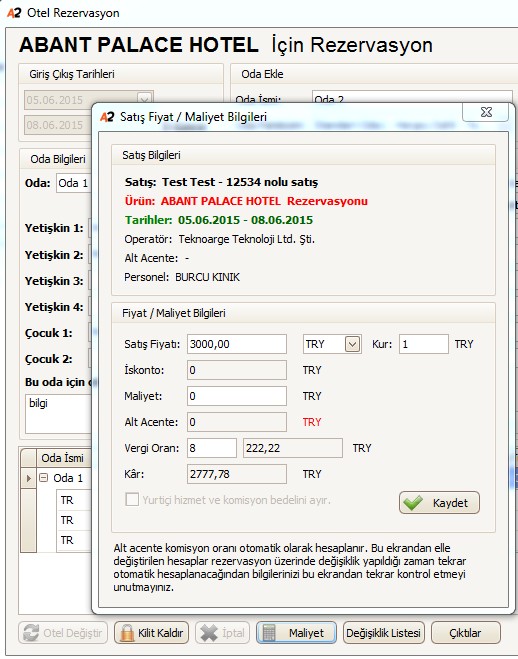This screenshot has width=518, height=659.
Task: Click the red TRY beside Alt Acente
Action: point(312,422)
